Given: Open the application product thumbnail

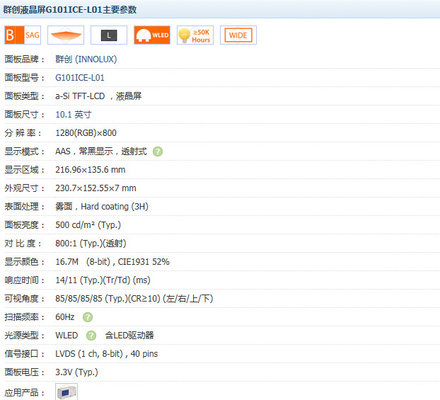Looking at the screenshot, I should click(x=66, y=392).
